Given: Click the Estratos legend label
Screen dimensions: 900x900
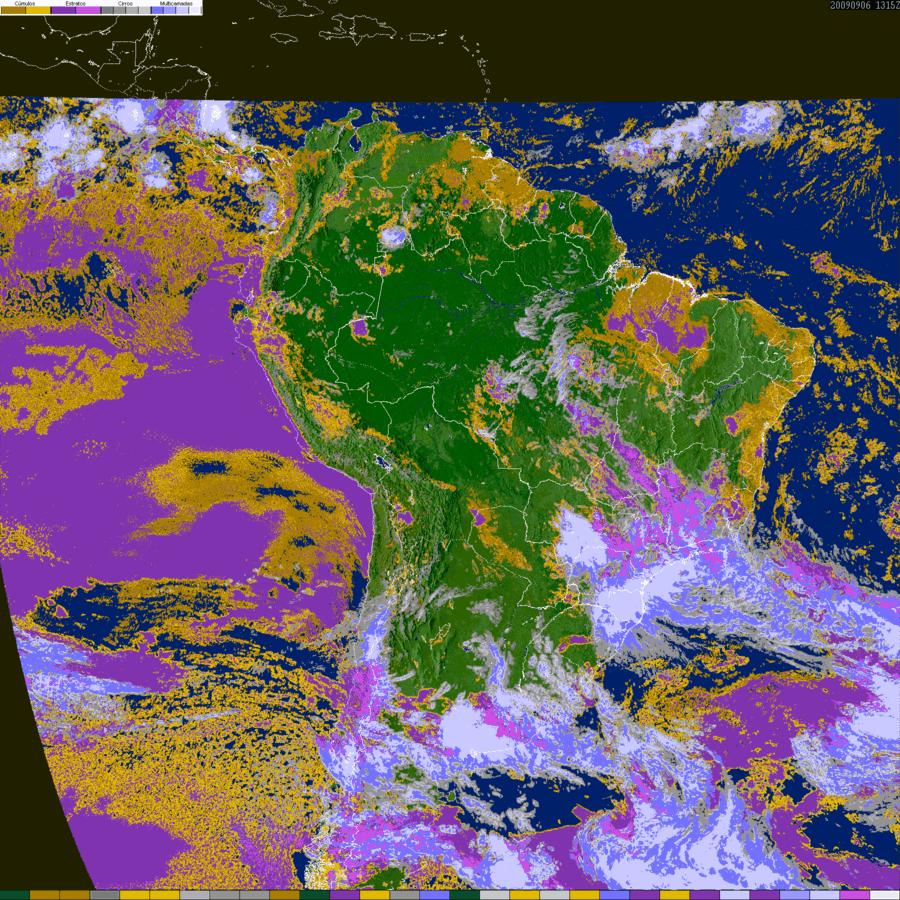Looking at the screenshot, I should pos(75,4).
